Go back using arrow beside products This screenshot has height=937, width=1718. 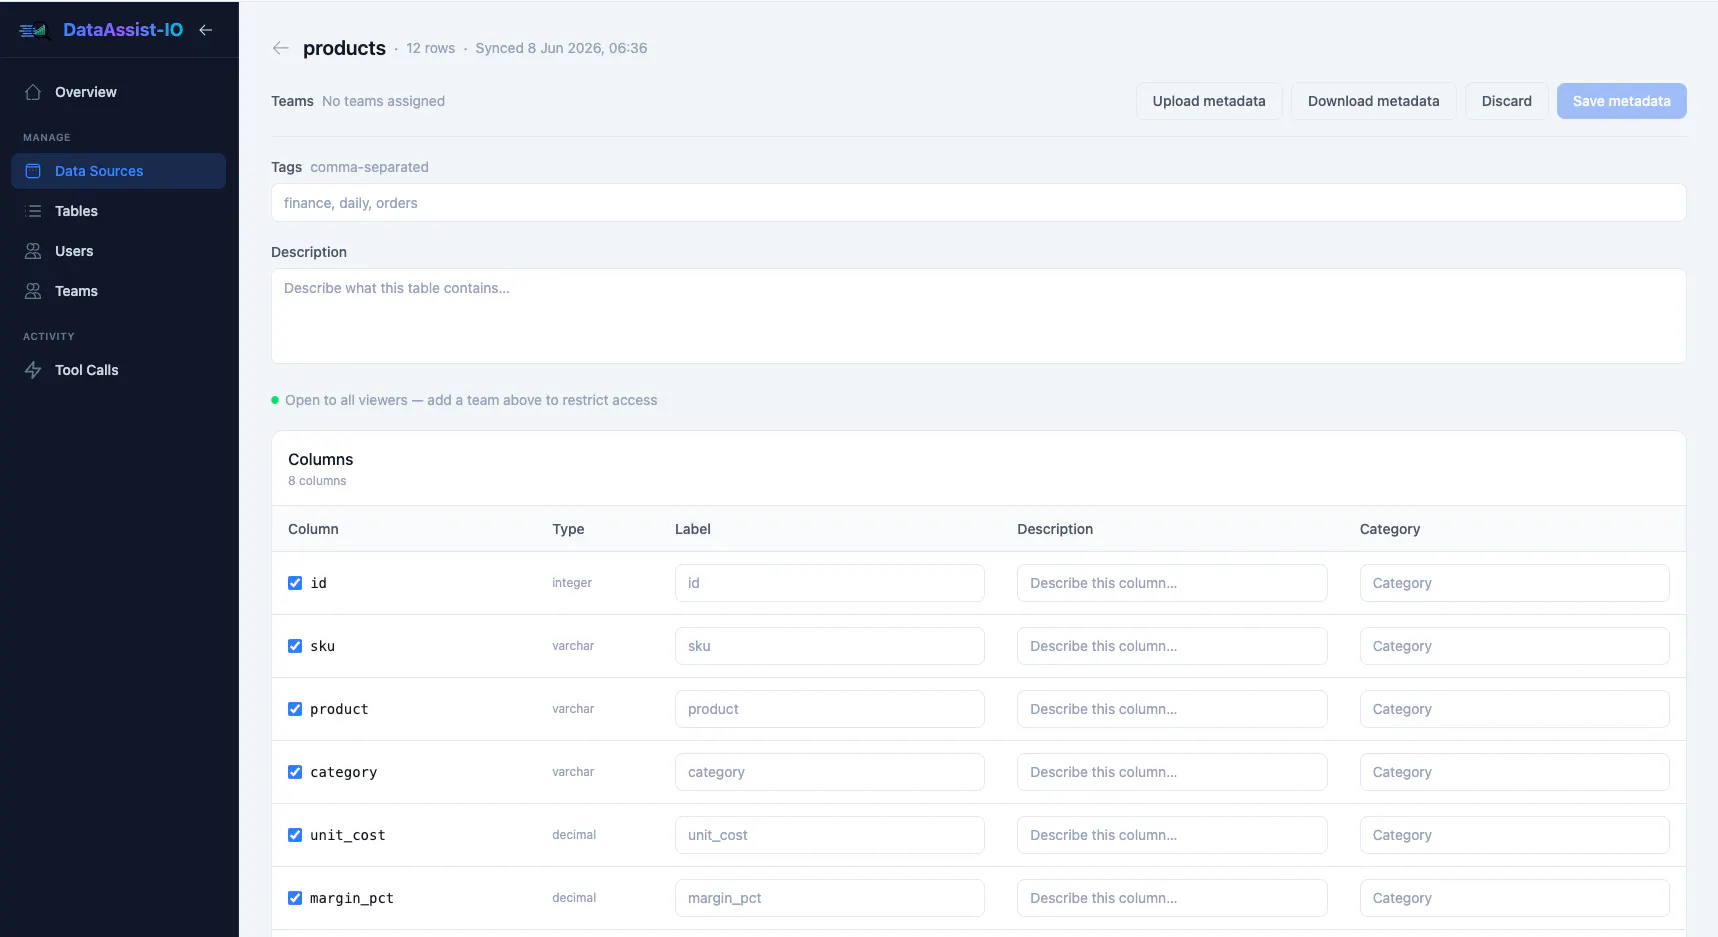[281, 48]
